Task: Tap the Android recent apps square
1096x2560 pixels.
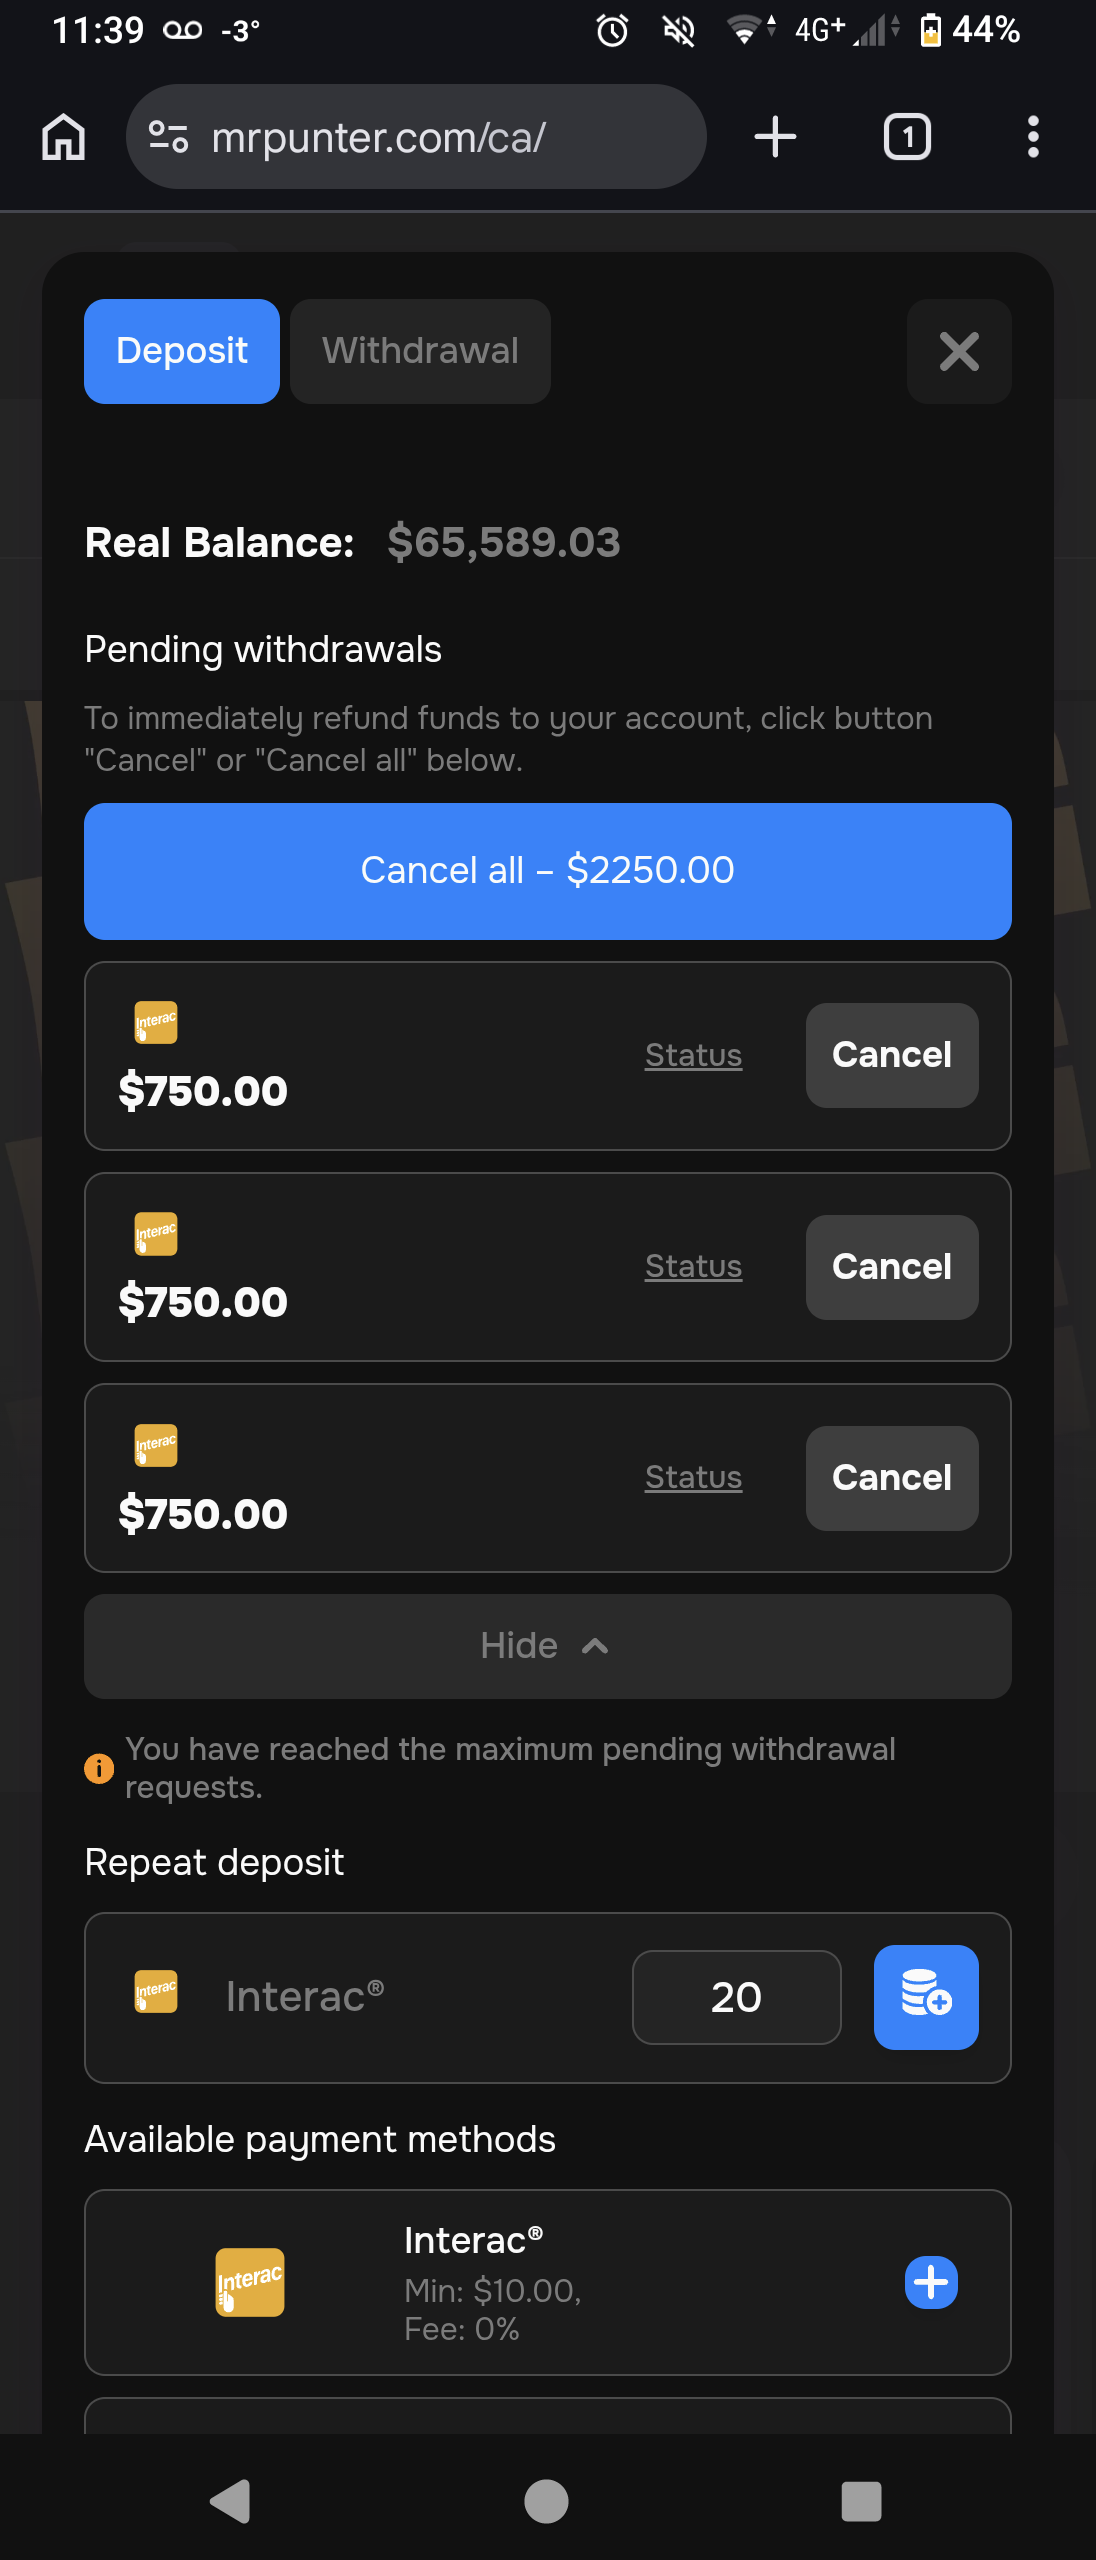Action: tap(861, 2502)
